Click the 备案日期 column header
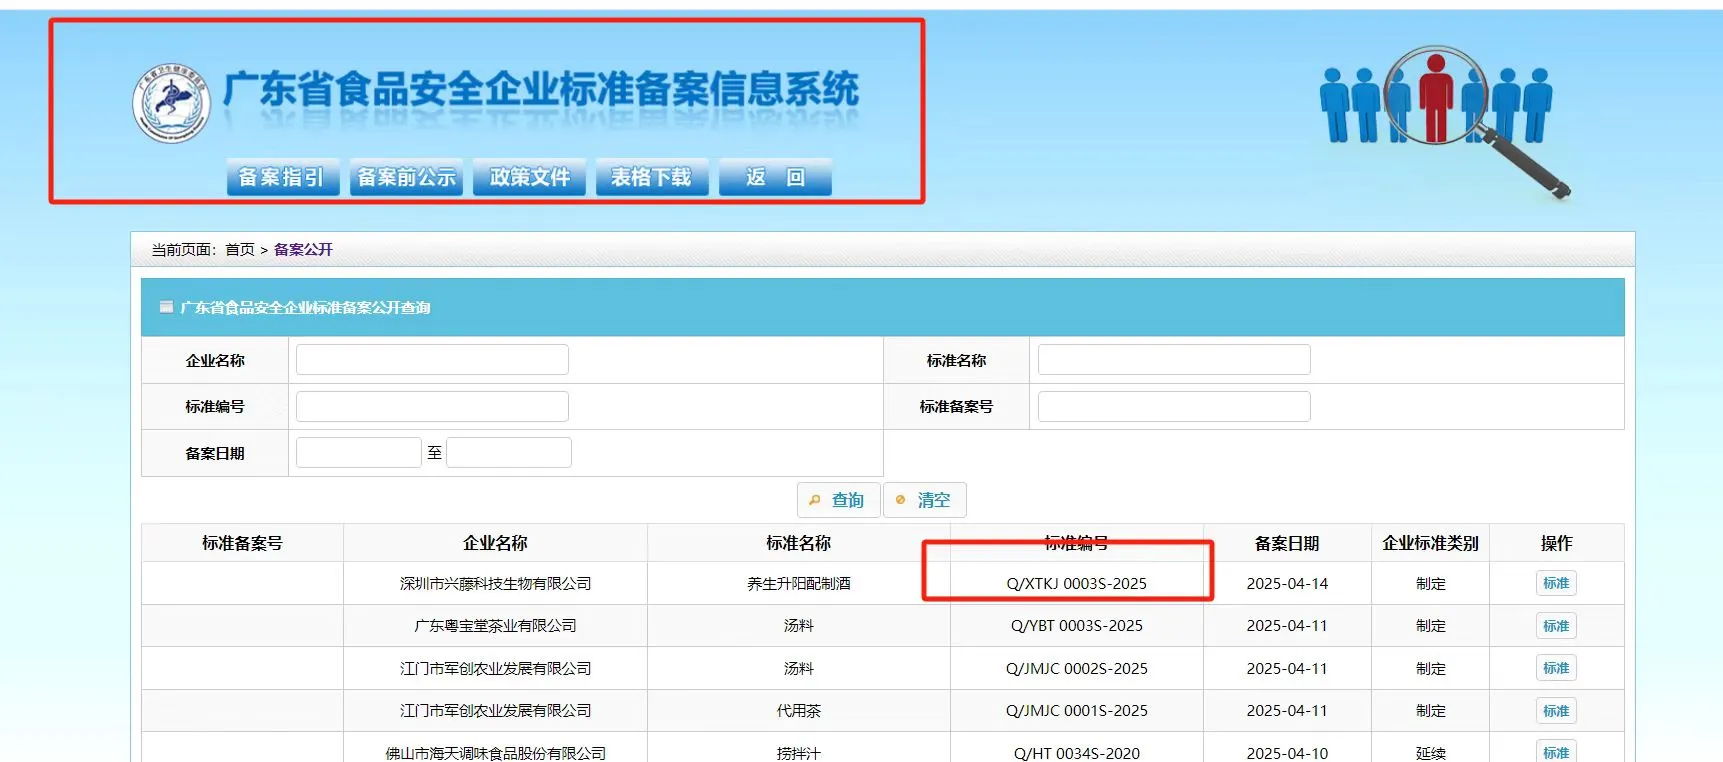Image resolution: width=1723 pixels, height=762 pixels. (1287, 543)
